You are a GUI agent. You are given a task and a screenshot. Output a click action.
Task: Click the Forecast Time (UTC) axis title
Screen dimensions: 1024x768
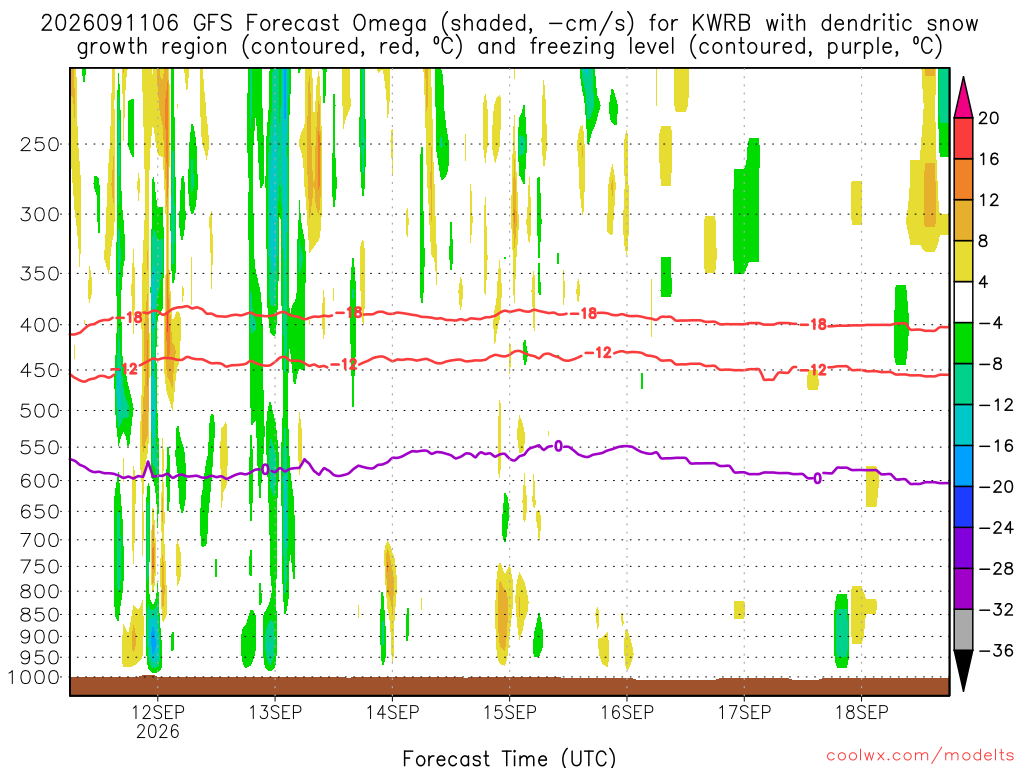509,758
